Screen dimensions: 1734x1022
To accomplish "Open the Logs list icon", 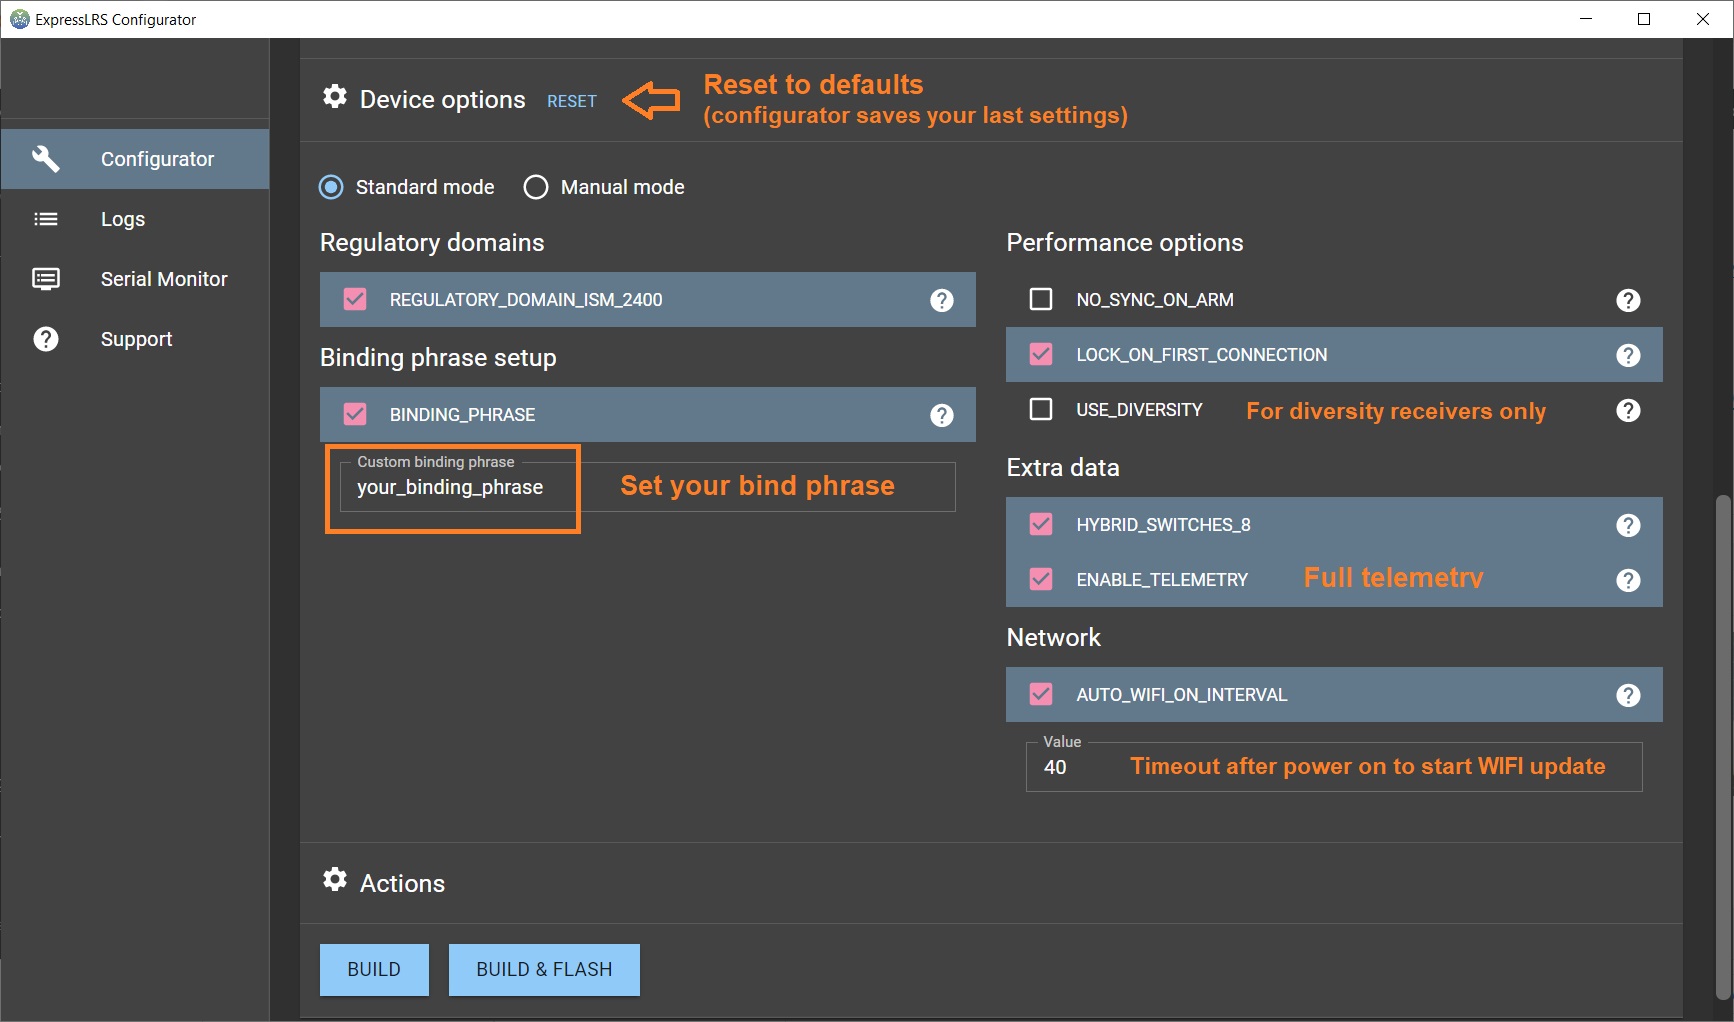I will coord(46,219).
